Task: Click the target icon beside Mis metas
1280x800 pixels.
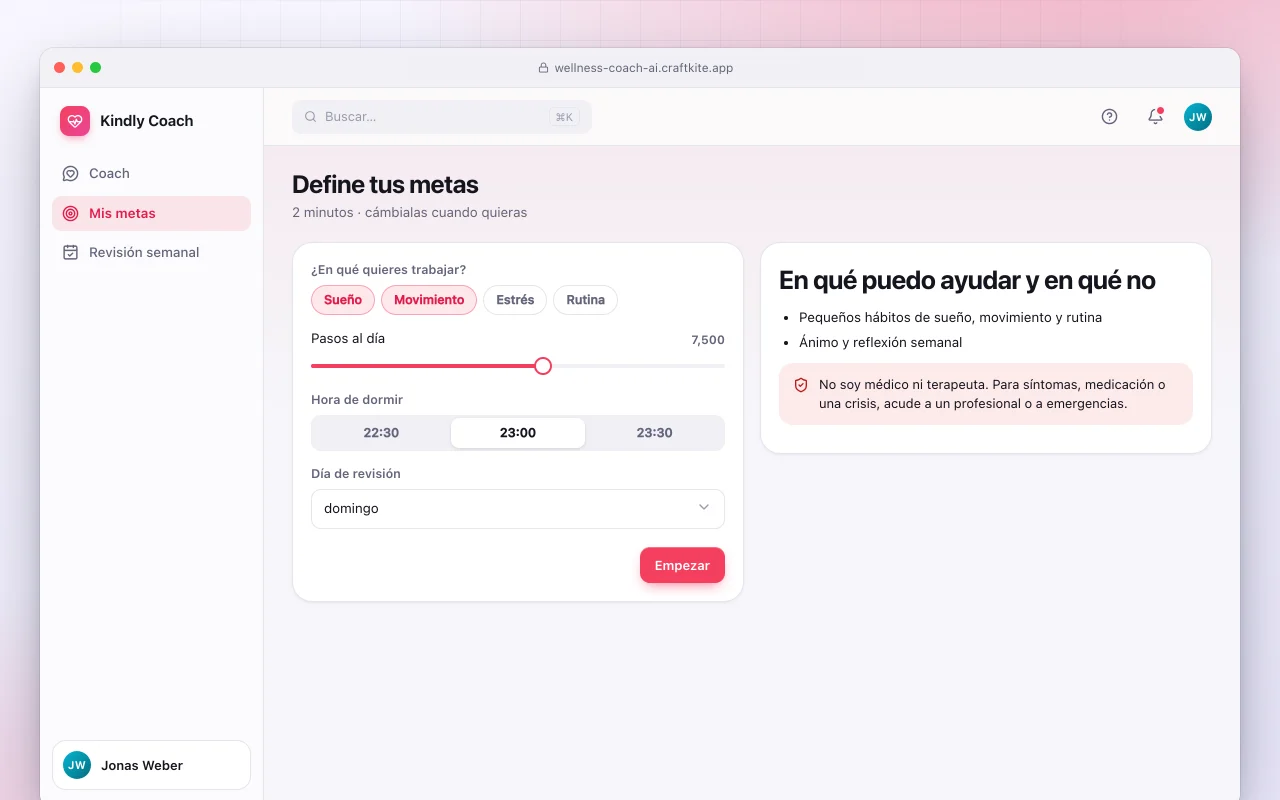Action: click(x=70, y=213)
